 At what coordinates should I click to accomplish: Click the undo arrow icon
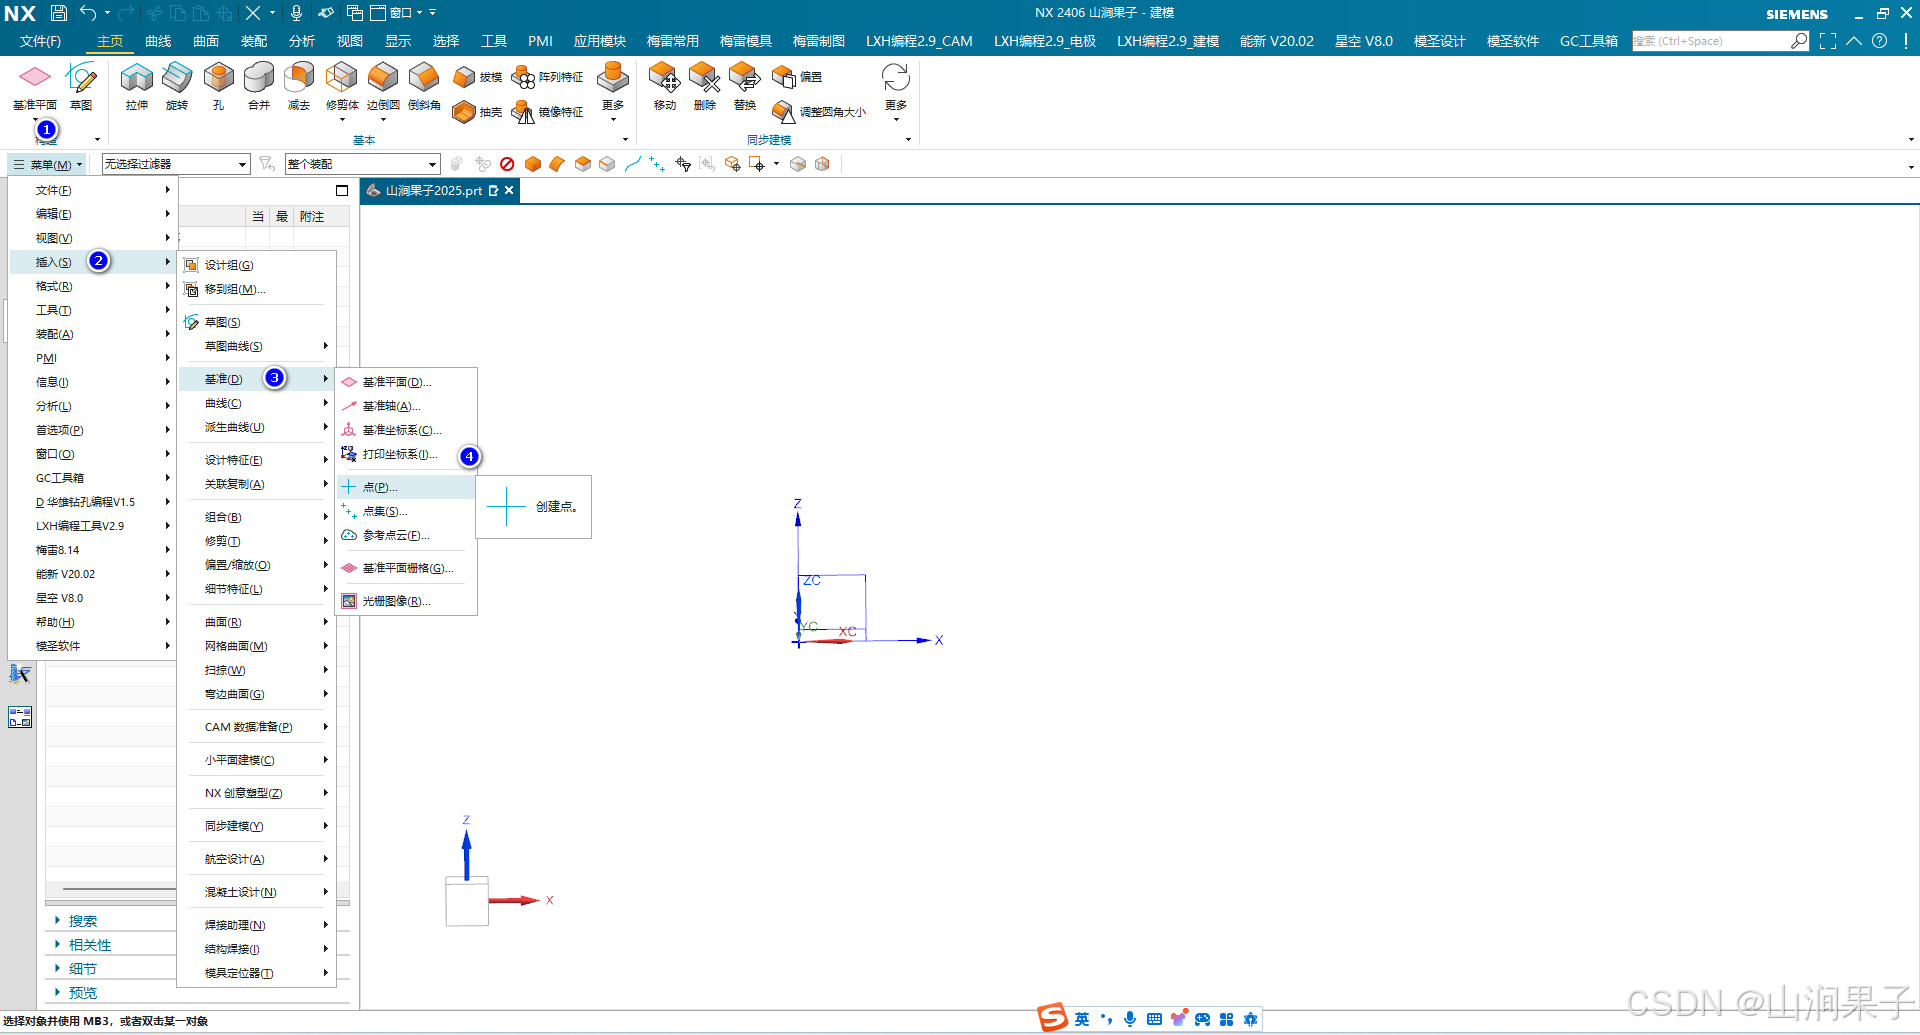(x=88, y=13)
